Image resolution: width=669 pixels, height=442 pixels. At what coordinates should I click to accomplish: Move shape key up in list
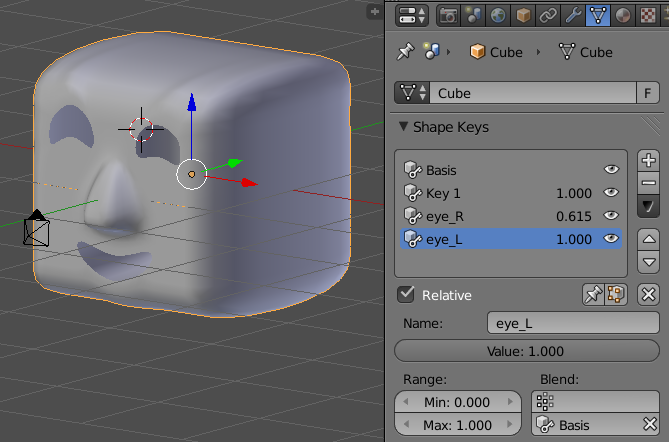pyautogui.click(x=649, y=239)
